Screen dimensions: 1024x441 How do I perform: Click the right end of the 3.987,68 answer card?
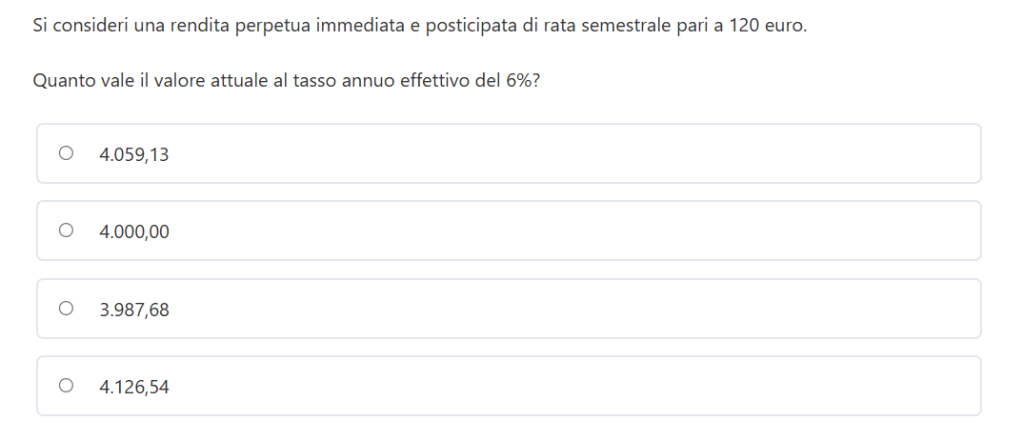tap(950, 310)
